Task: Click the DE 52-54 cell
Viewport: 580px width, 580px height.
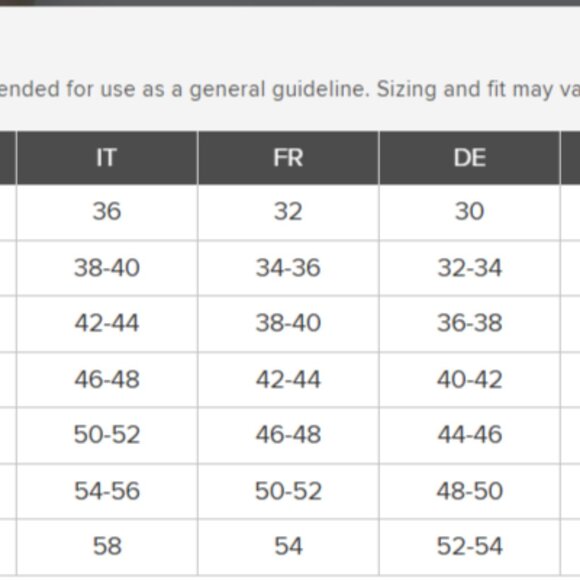Action: pyautogui.click(x=469, y=546)
